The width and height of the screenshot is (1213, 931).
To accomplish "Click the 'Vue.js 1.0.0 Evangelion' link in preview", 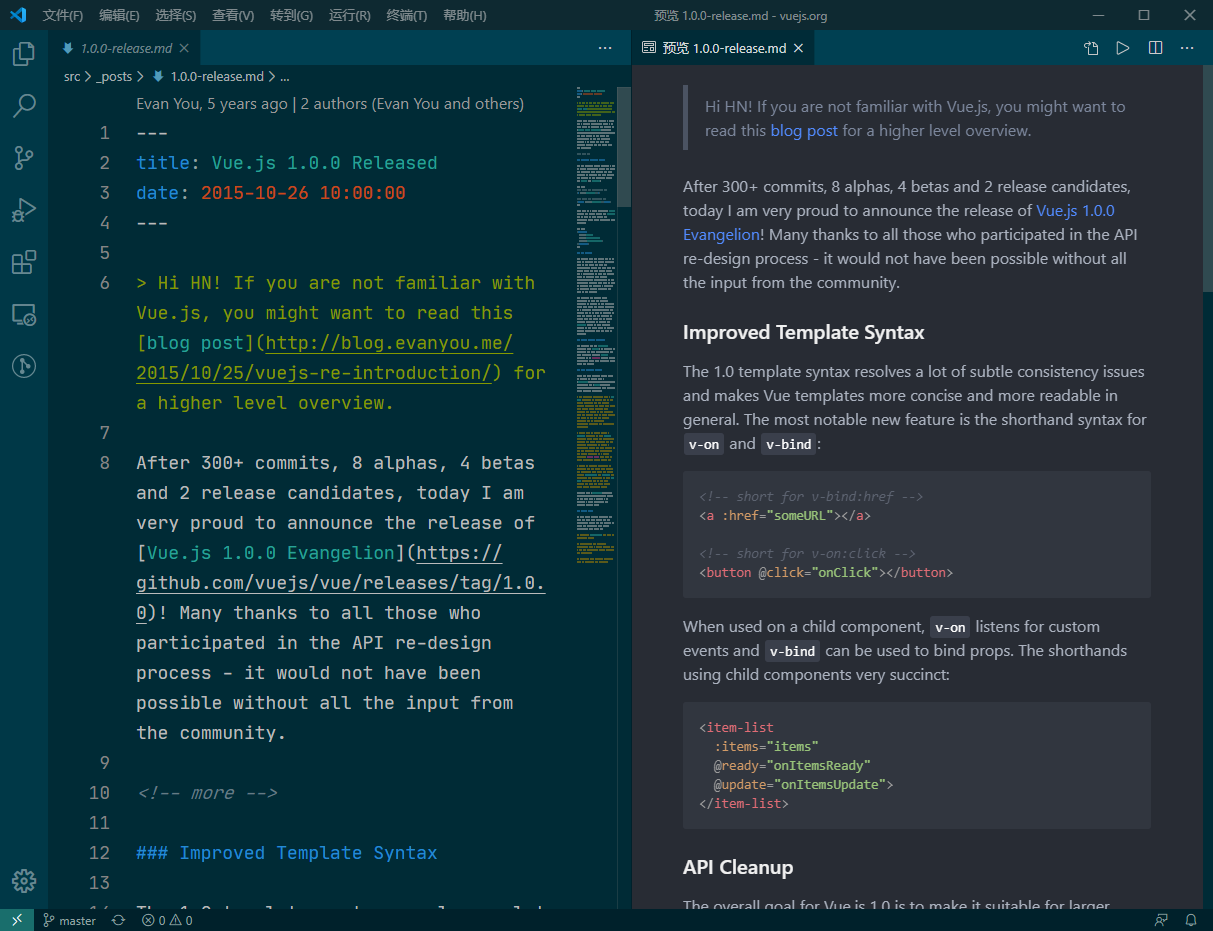I will 898,222.
